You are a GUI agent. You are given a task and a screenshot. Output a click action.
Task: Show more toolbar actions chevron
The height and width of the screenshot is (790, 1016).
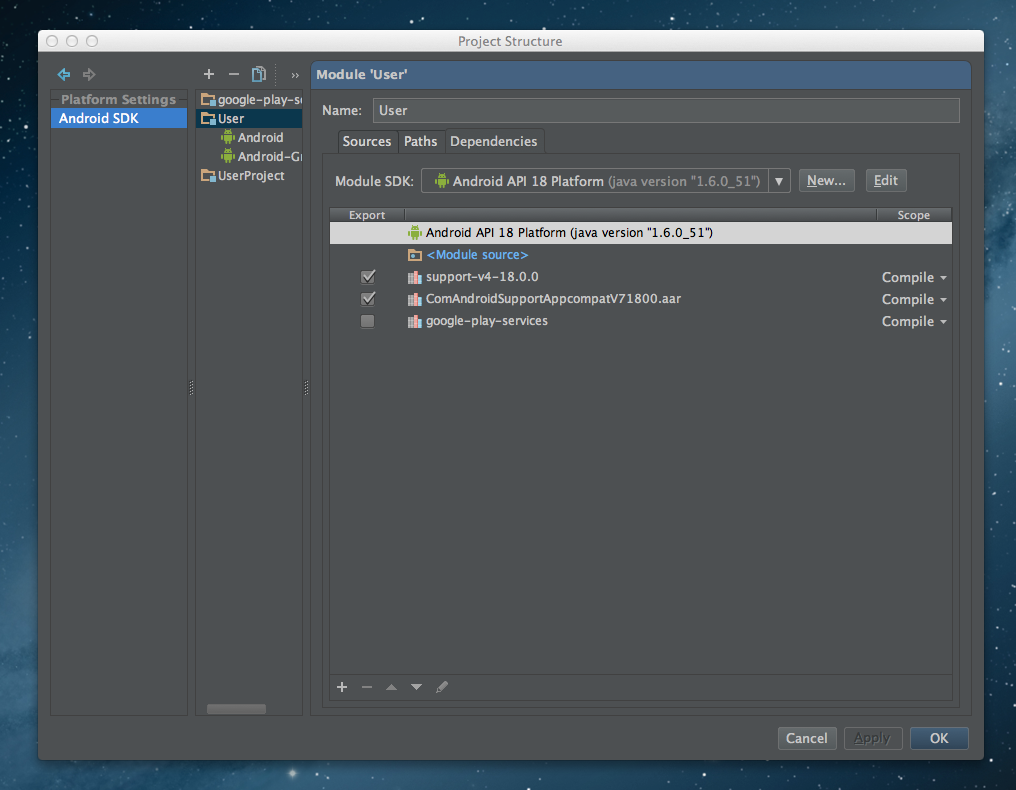(295, 75)
